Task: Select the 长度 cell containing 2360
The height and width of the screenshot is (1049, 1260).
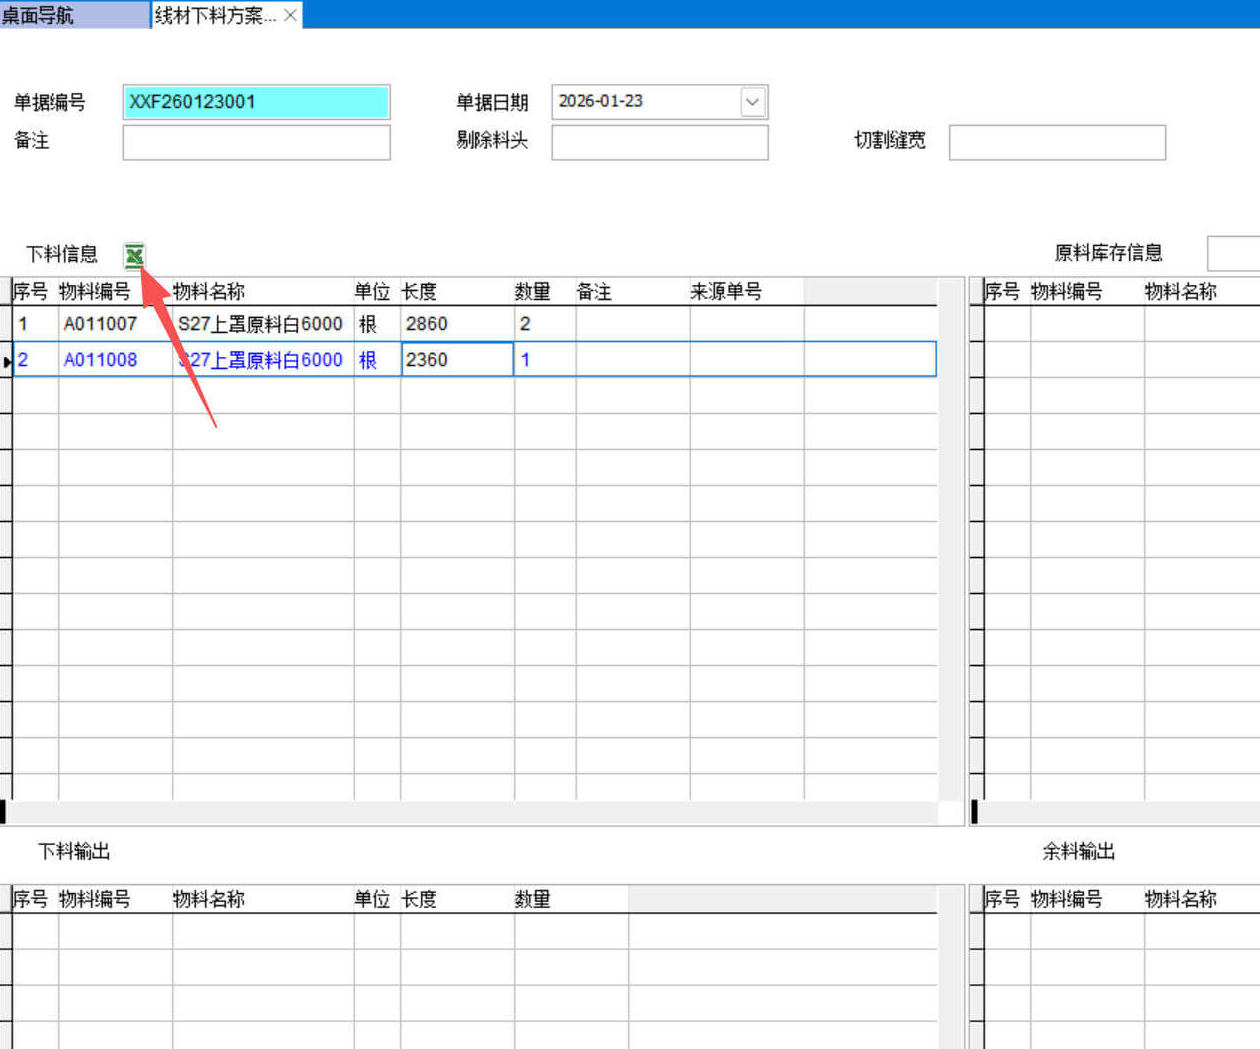Action: coord(456,360)
